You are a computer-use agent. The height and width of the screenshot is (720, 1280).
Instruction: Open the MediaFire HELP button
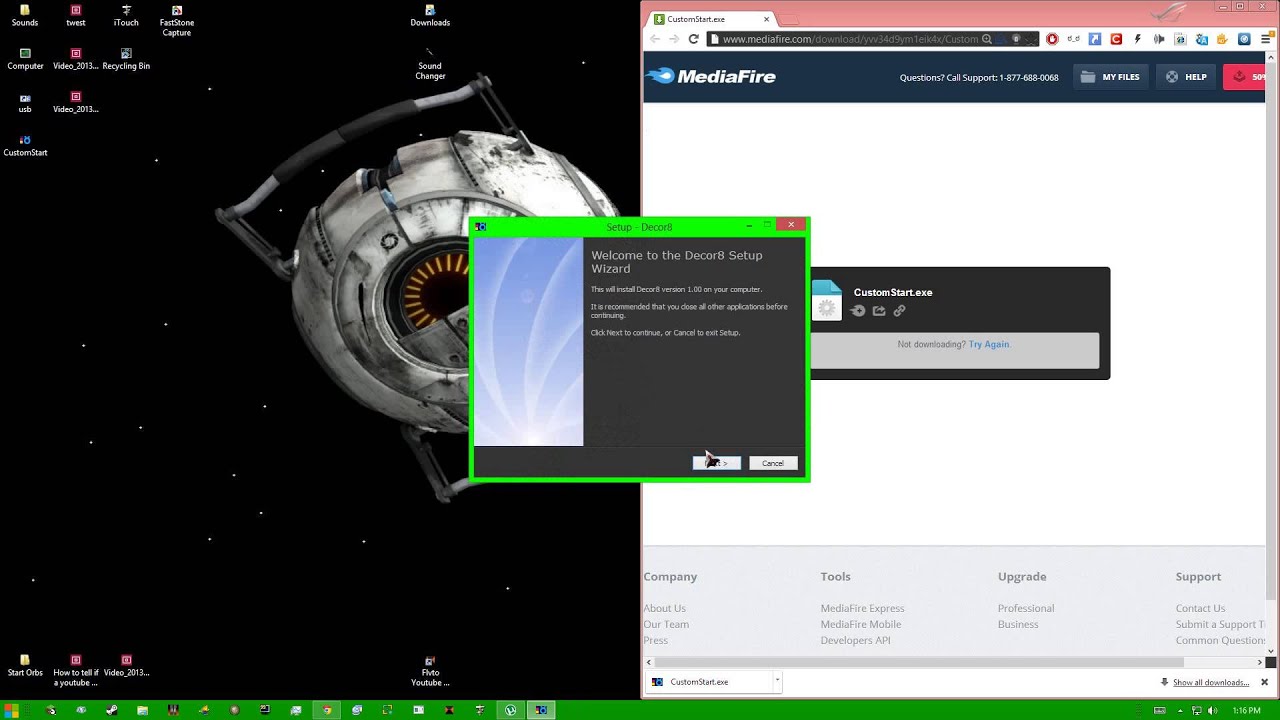(1186, 77)
